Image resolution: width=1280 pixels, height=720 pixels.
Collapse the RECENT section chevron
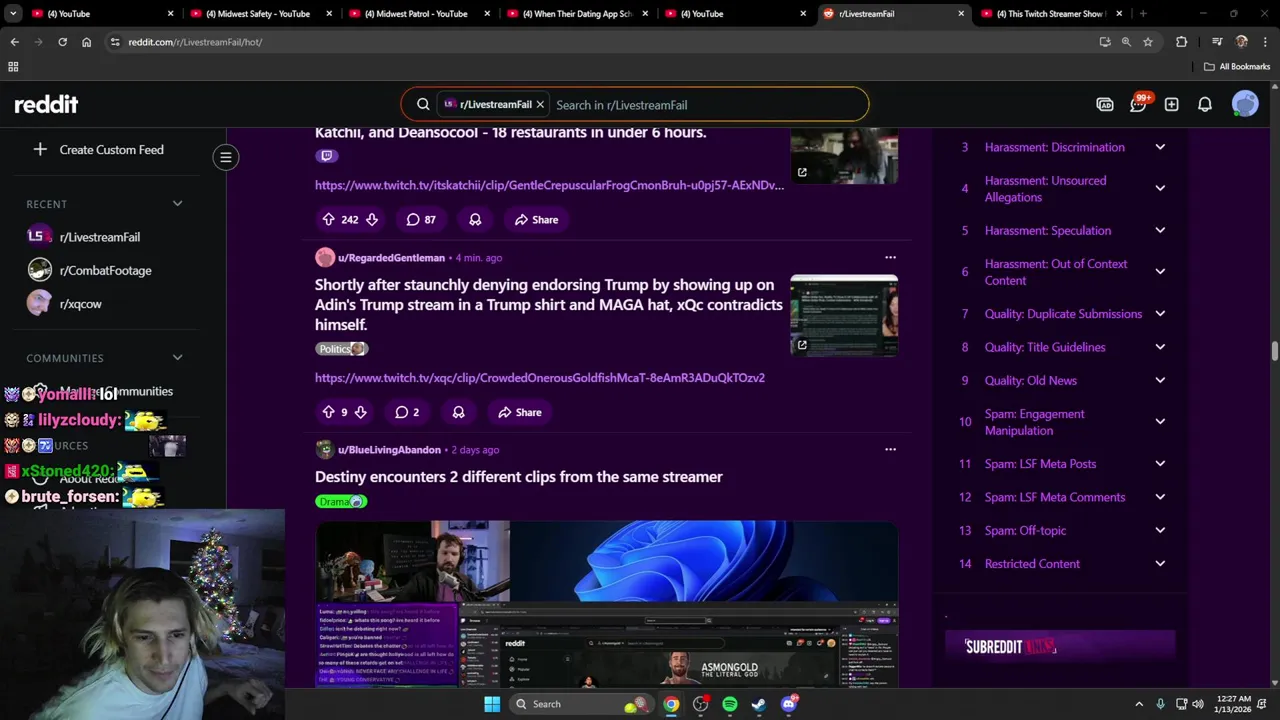(177, 204)
